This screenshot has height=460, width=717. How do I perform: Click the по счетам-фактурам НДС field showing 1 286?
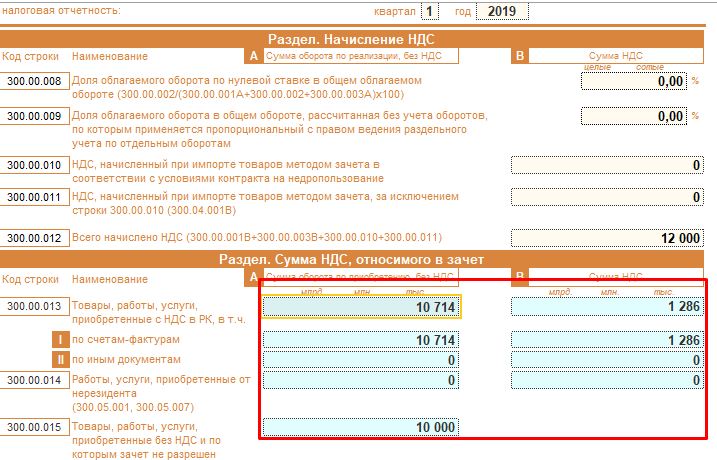607,340
